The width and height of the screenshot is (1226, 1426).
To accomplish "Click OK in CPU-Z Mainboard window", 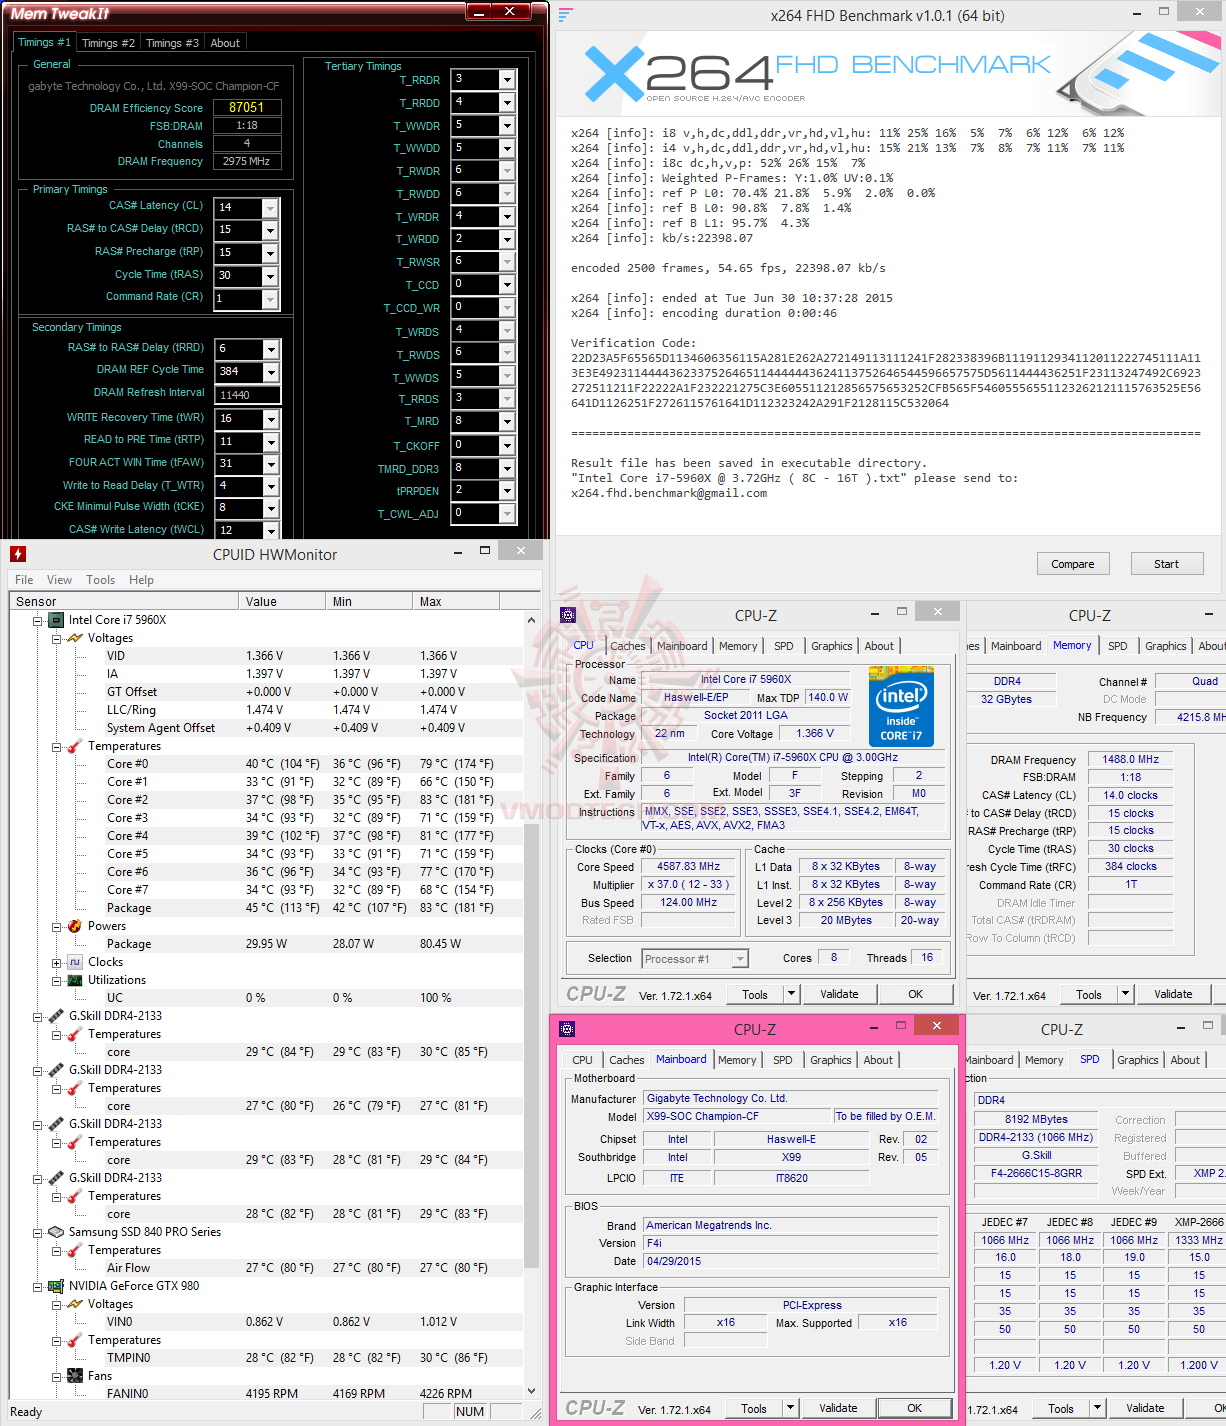I will [914, 1408].
